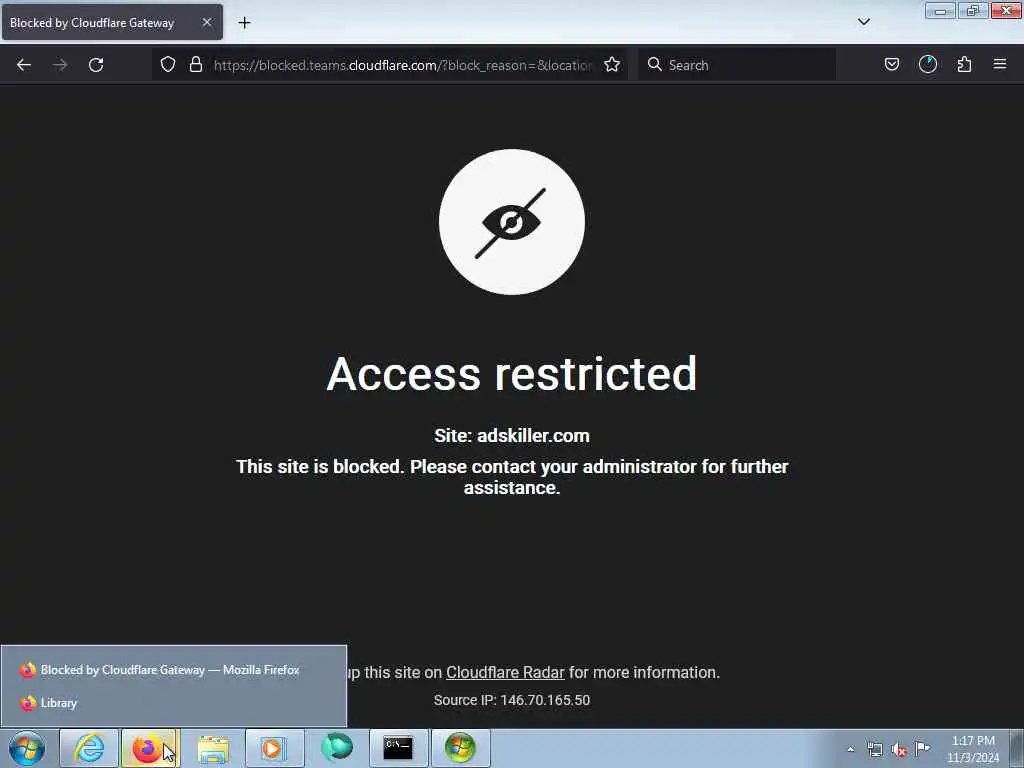Click the Firefox taskbar button

click(x=150, y=748)
